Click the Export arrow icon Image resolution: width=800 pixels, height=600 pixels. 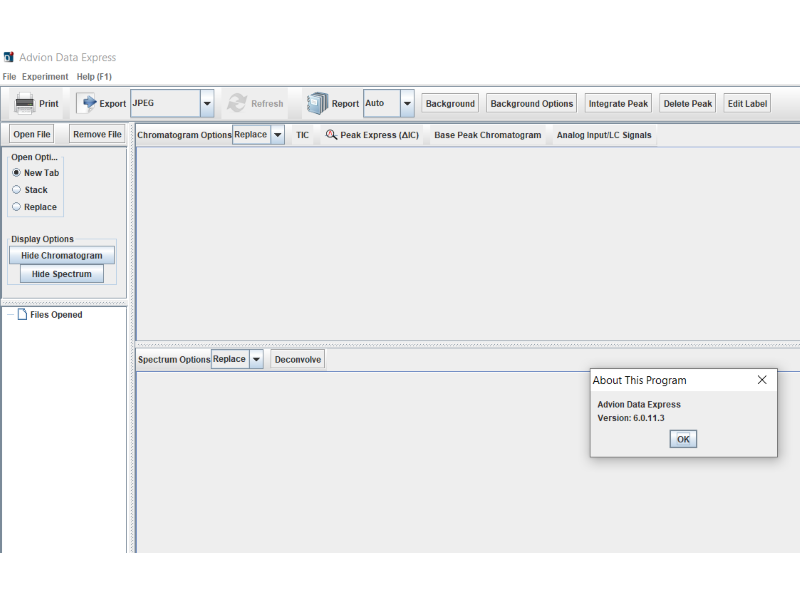pos(87,103)
